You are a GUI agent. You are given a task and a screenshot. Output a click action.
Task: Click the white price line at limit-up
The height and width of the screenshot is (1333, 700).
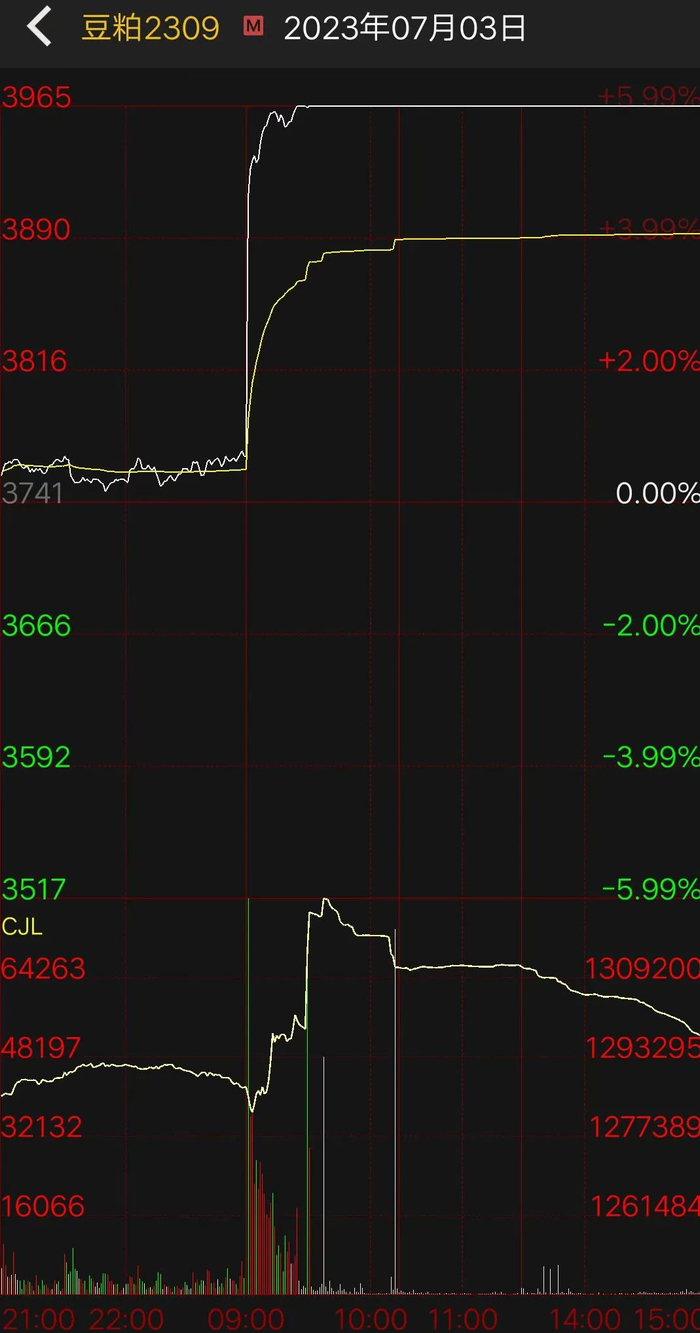(500, 105)
